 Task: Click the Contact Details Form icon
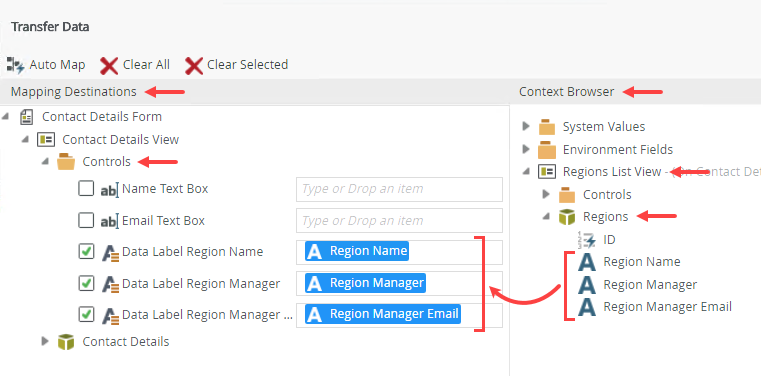pyautogui.click(x=27, y=117)
